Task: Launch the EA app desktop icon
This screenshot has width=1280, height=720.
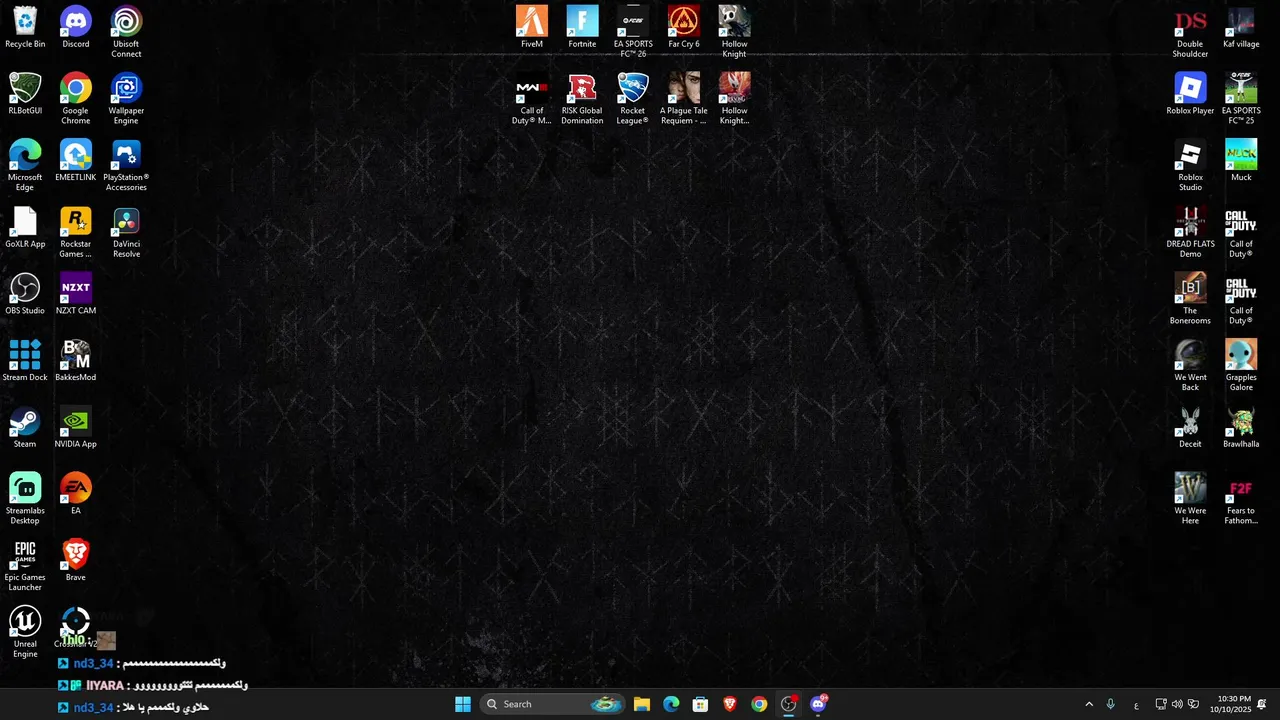Action: click(x=76, y=494)
